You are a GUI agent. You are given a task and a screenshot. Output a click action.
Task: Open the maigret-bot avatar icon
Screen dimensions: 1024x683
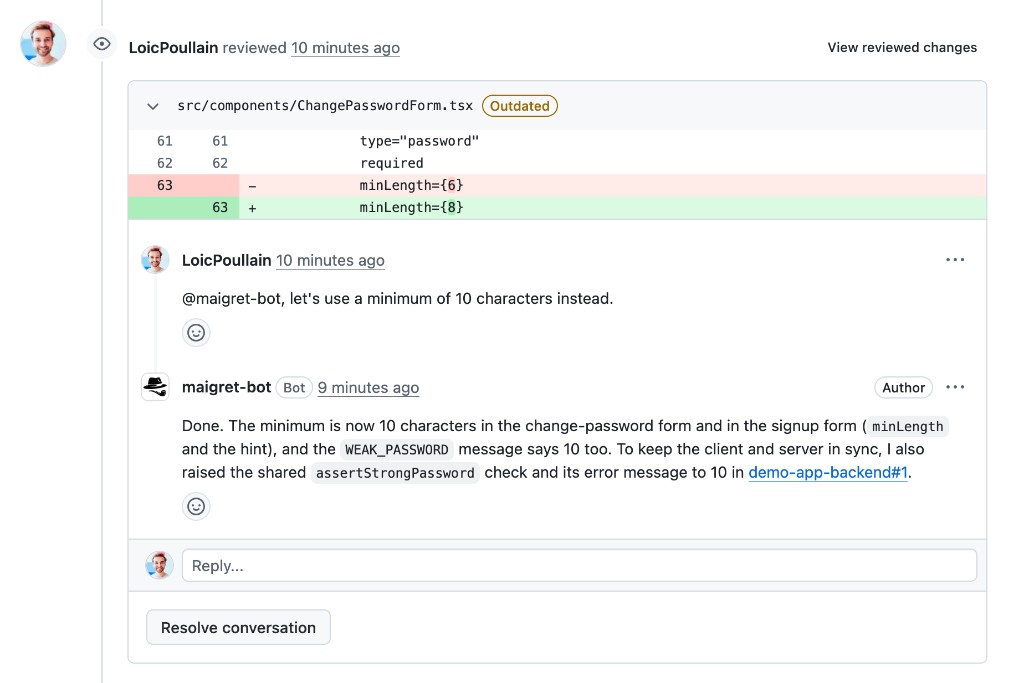coord(155,387)
